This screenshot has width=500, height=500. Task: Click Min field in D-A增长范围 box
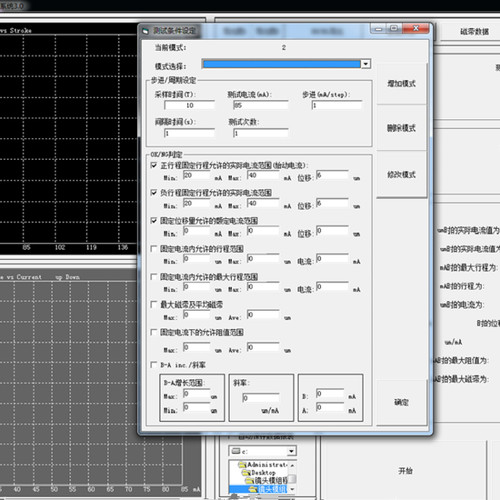pyautogui.click(x=197, y=408)
